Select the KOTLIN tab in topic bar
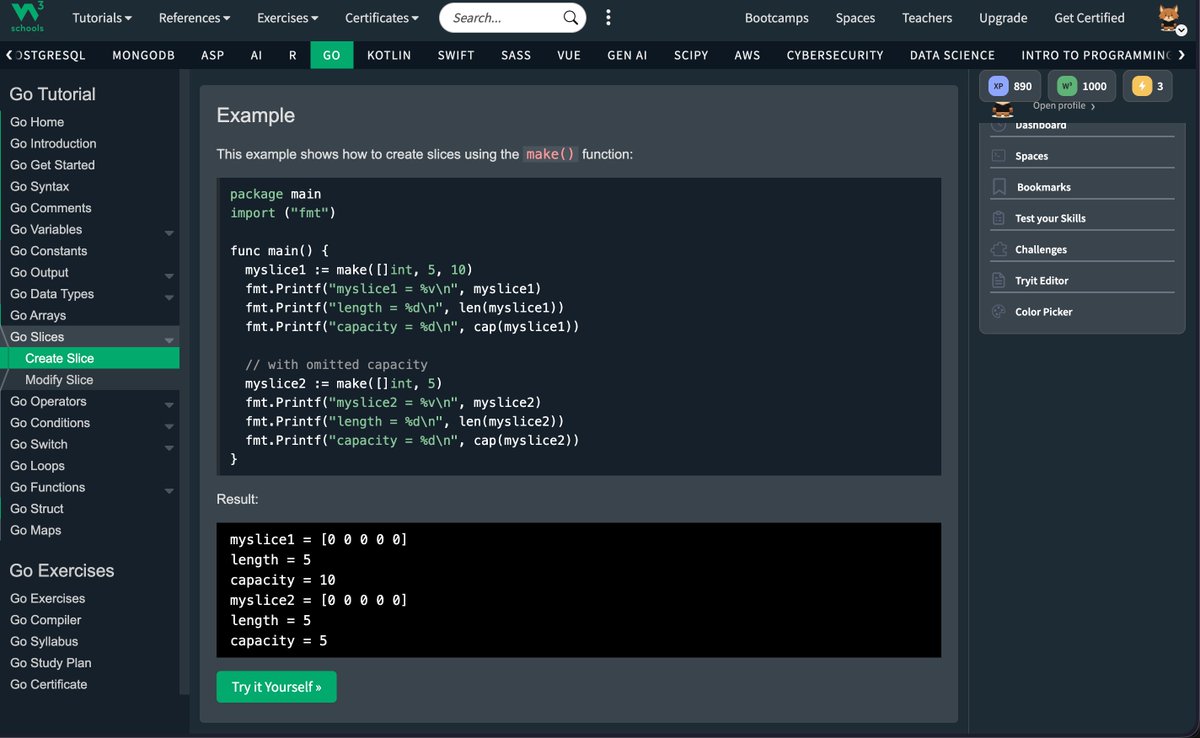 pos(389,55)
